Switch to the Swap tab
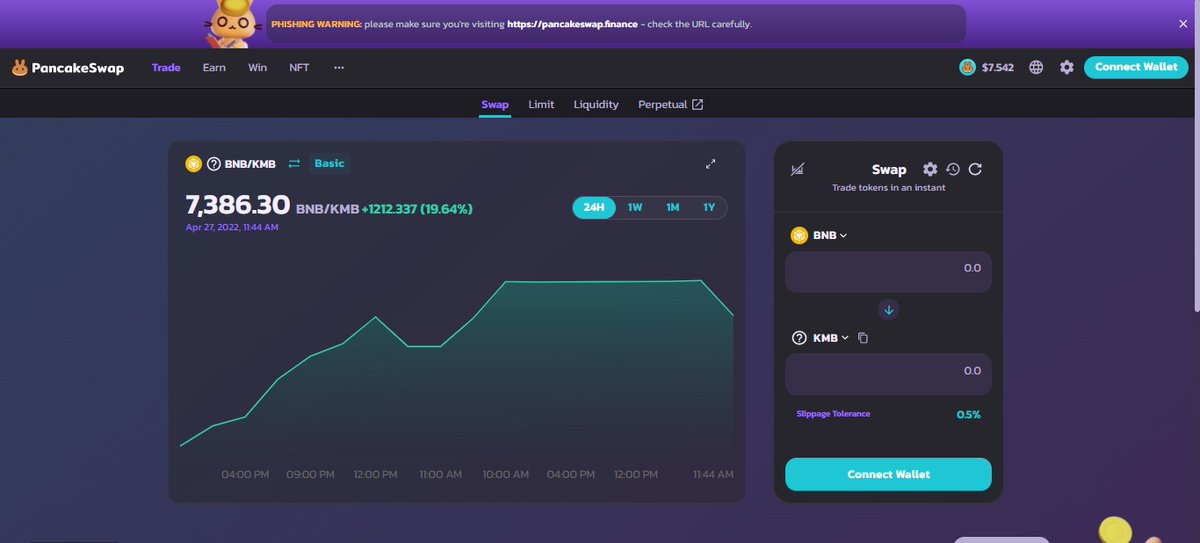This screenshot has height=543, width=1200. point(495,104)
